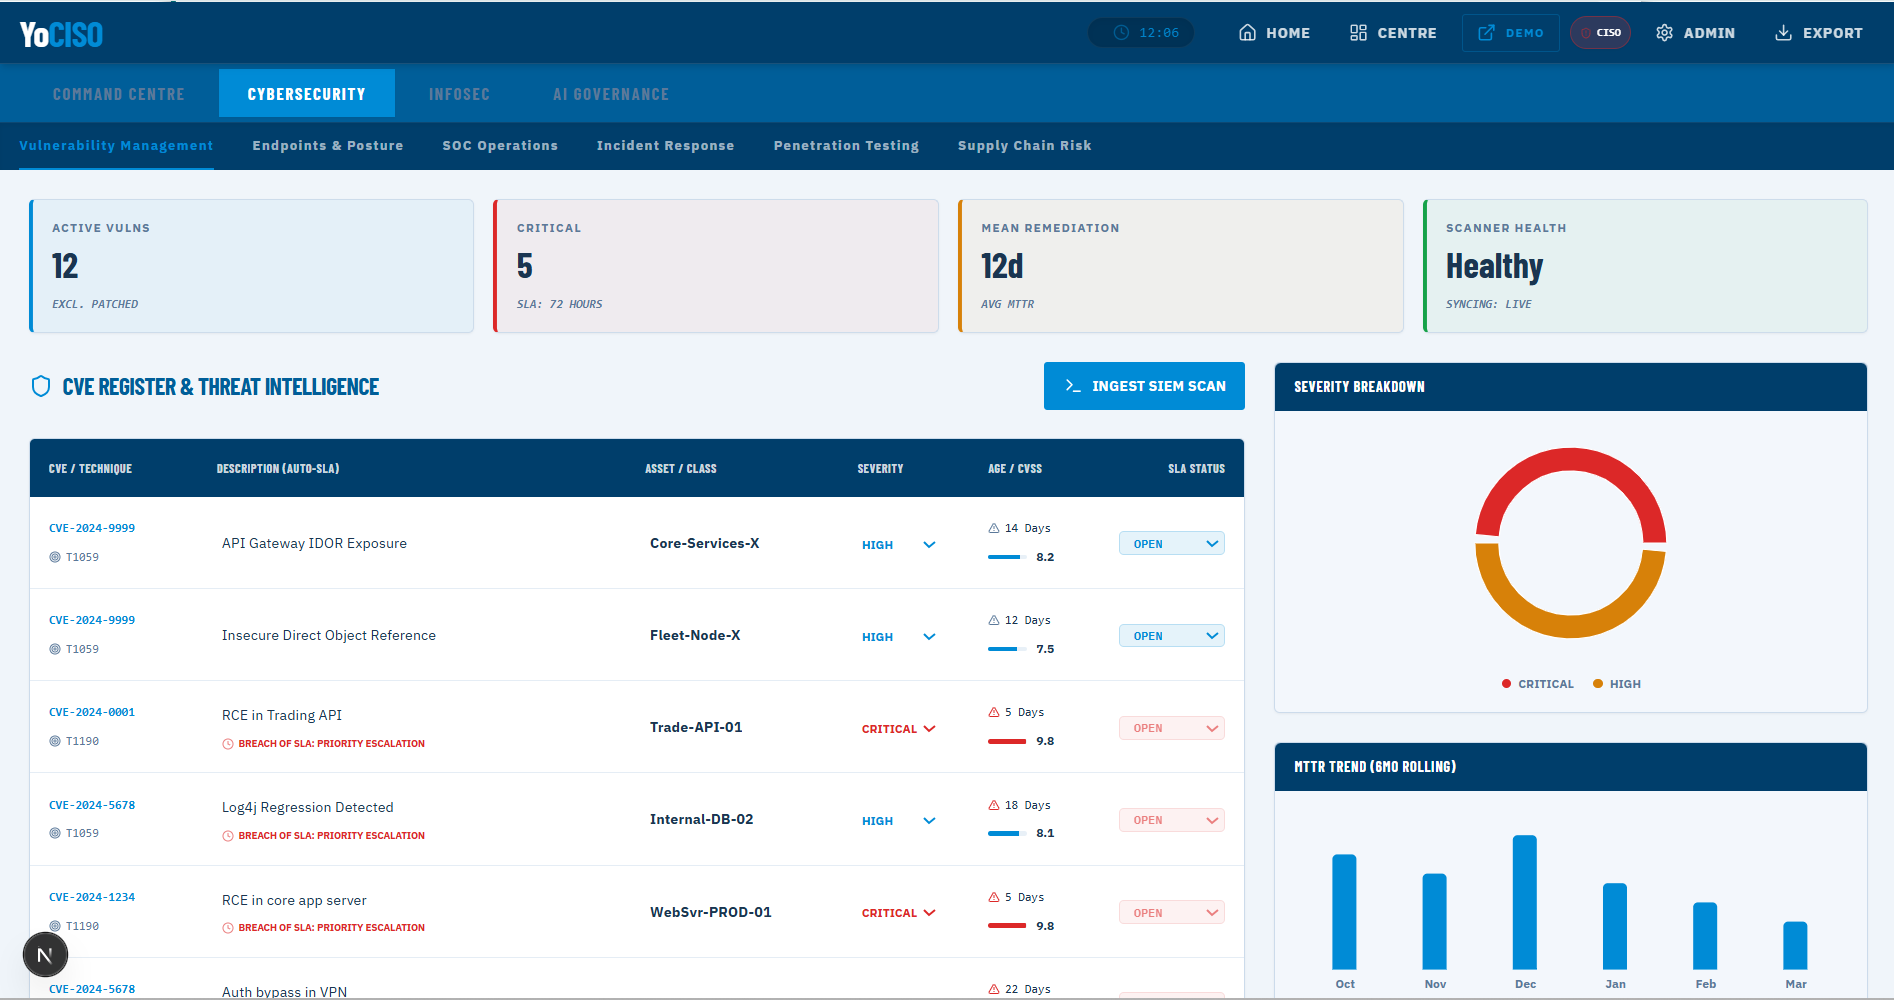
Task: Open Incident Response section
Action: pyautogui.click(x=666, y=146)
